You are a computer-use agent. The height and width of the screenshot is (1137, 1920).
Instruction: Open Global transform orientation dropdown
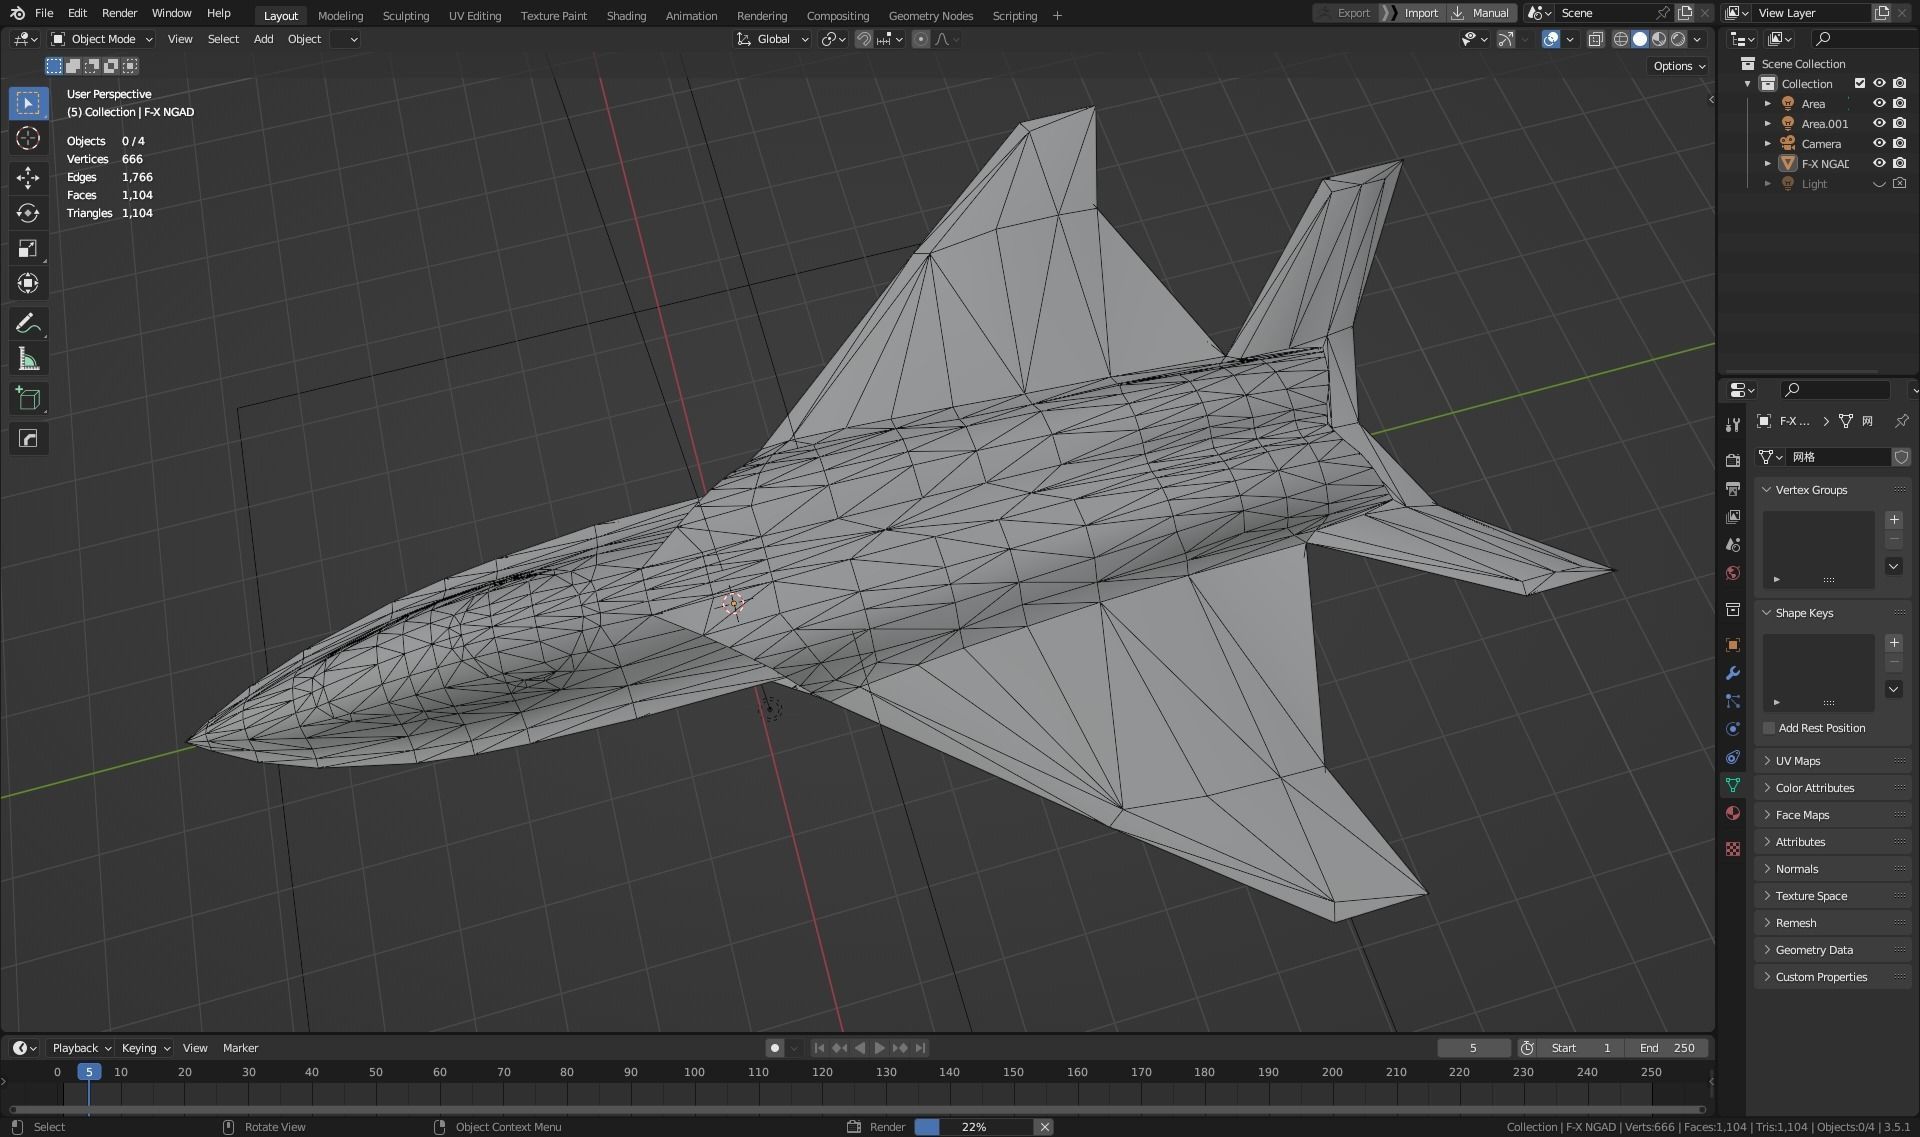pyautogui.click(x=773, y=39)
